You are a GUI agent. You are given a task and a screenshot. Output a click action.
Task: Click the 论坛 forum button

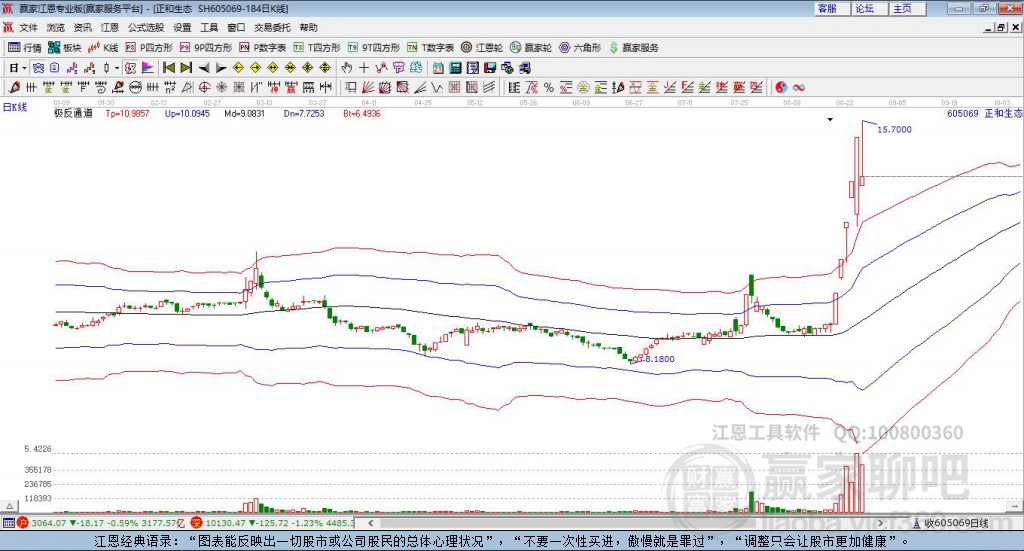[x=870, y=8]
